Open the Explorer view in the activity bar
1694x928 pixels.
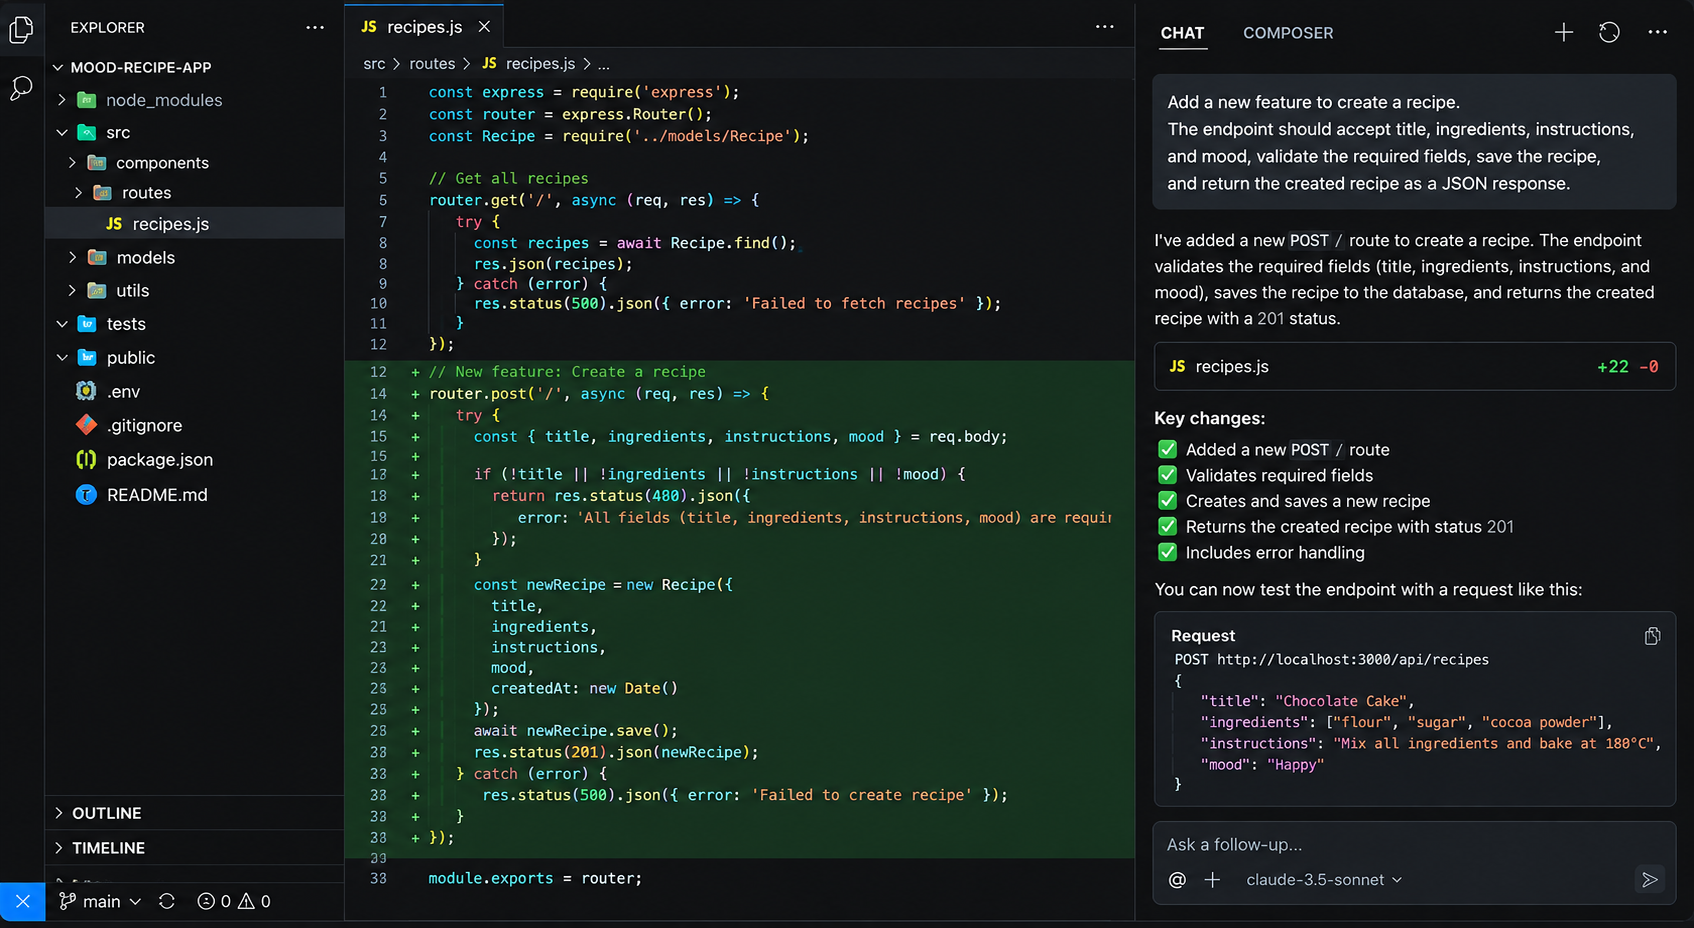coord(21,30)
